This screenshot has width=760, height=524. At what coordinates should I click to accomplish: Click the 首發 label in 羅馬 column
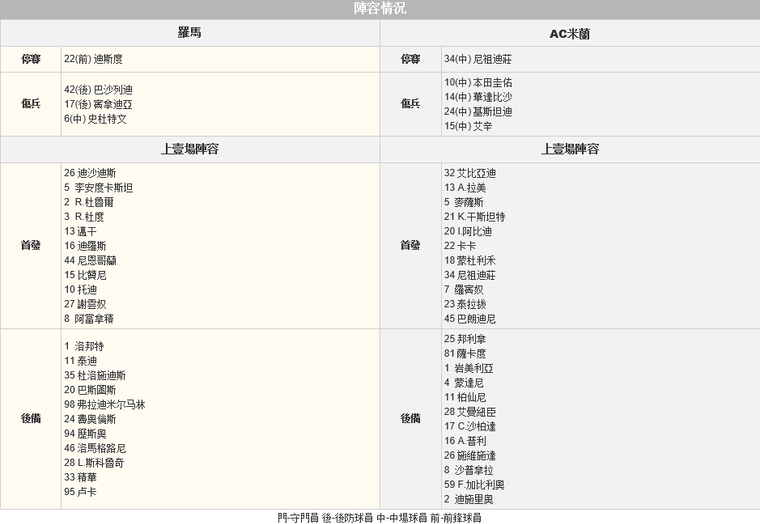click(31, 245)
